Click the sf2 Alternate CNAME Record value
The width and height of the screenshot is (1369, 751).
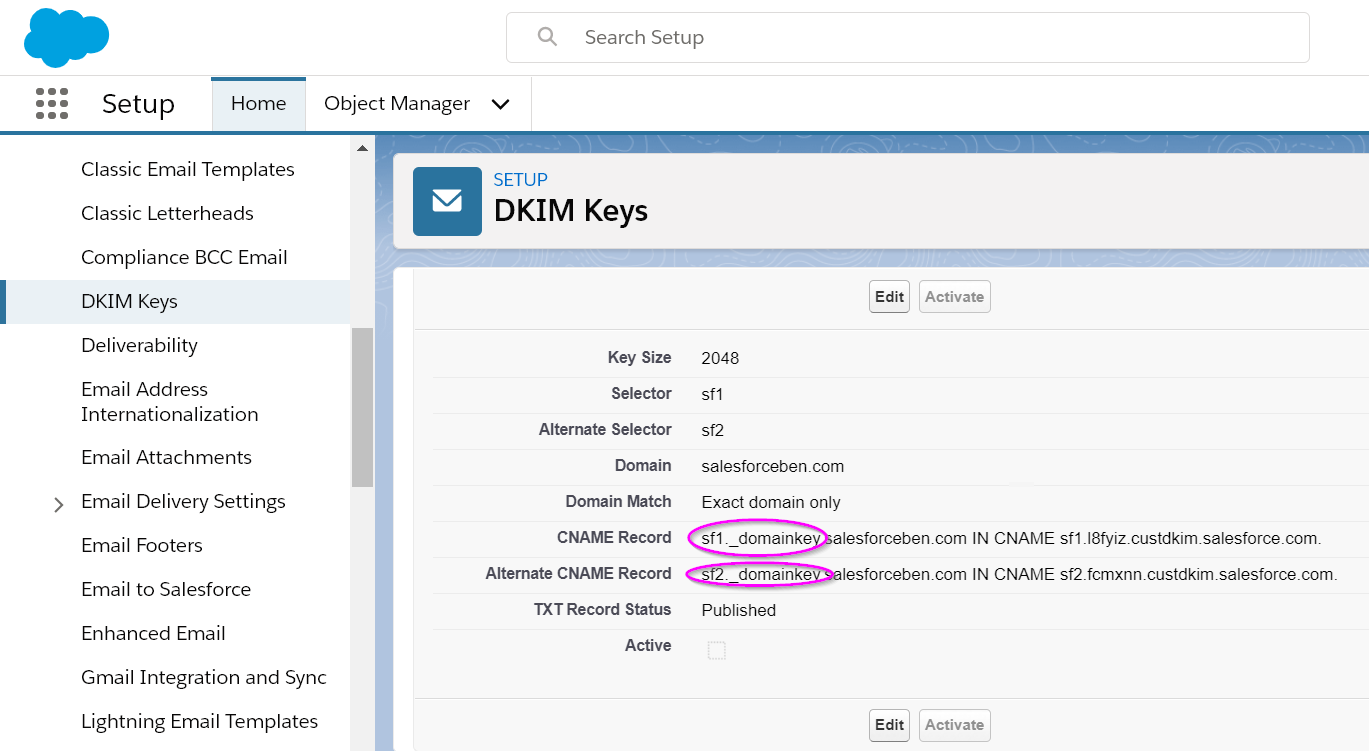coord(1019,574)
